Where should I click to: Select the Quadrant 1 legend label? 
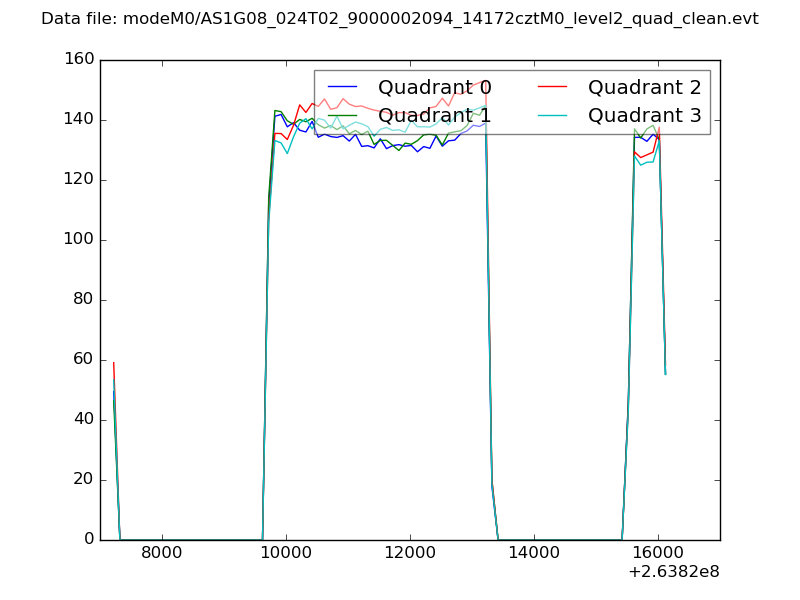[x=434, y=116]
